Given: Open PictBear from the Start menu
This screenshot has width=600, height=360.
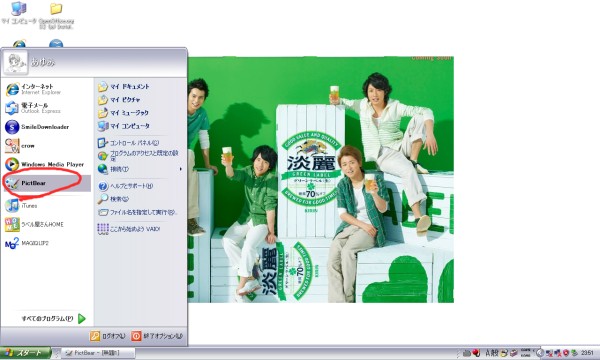Looking at the screenshot, I should pos(47,183).
